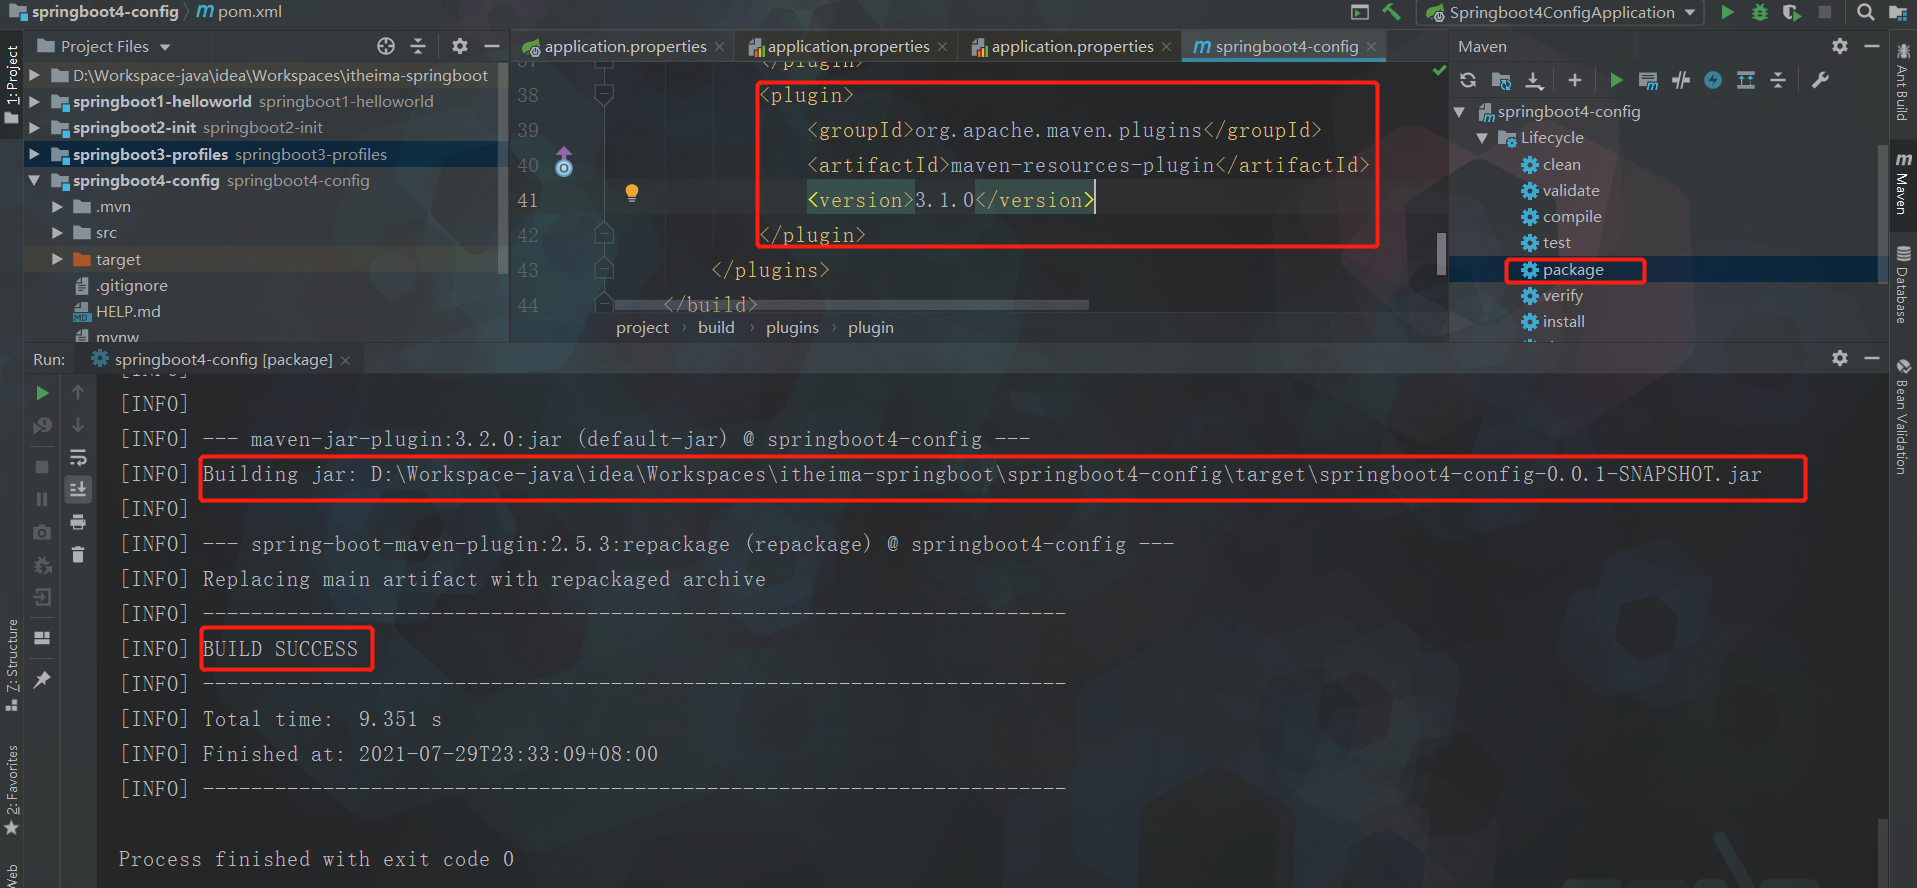Image resolution: width=1917 pixels, height=888 pixels.
Task: Run with Coverage shield icon
Action: [x=1792, y=12]
